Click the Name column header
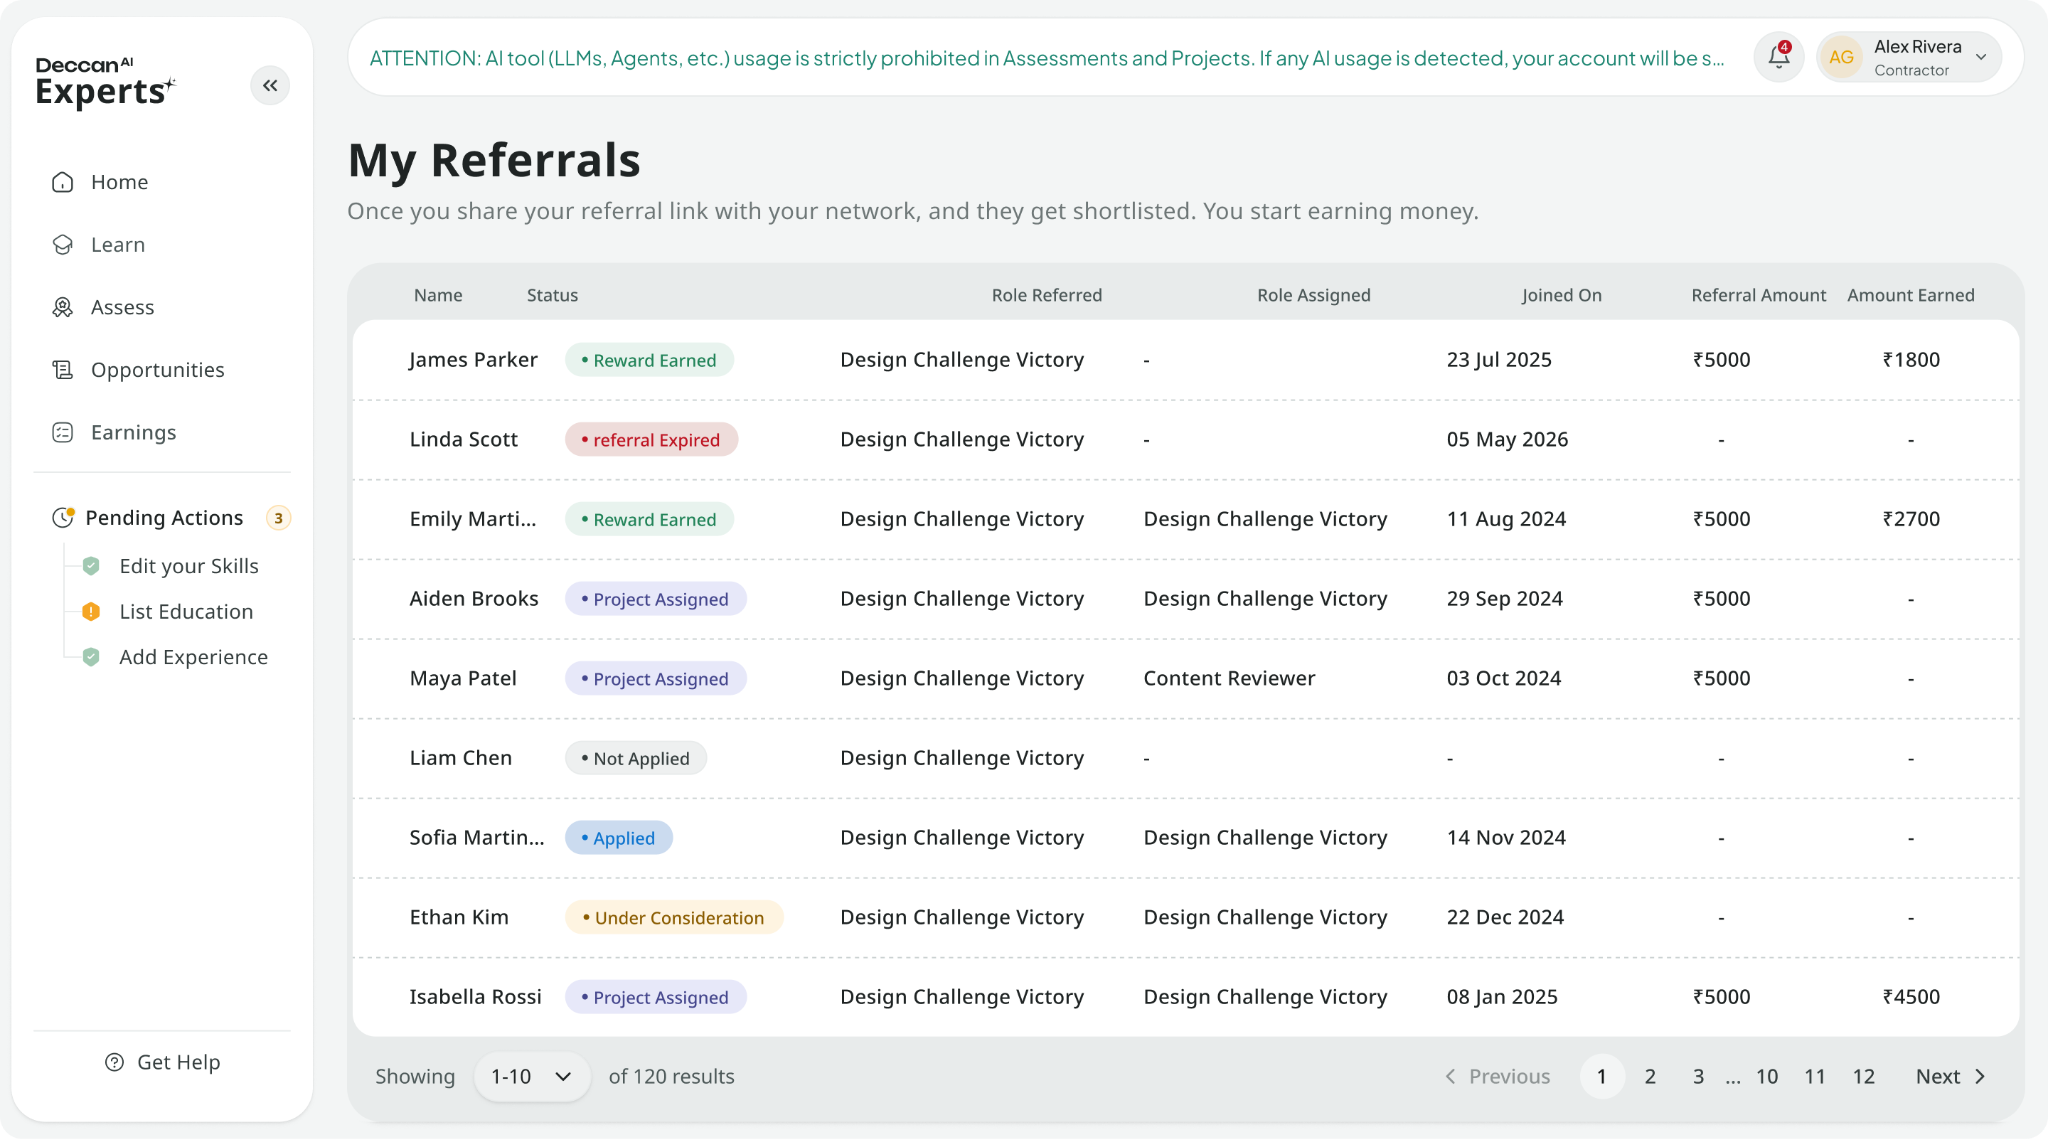 [438, 295]
